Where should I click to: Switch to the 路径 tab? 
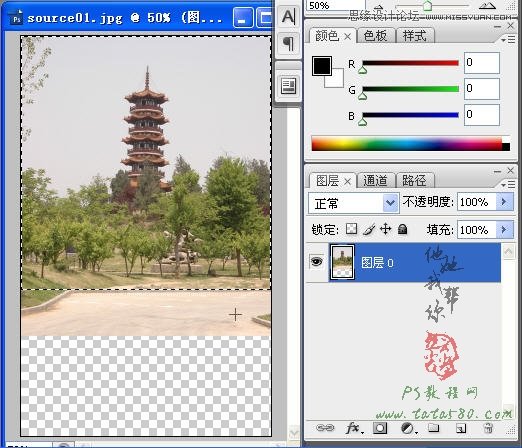pyautogui.click(x=414, y=181)
